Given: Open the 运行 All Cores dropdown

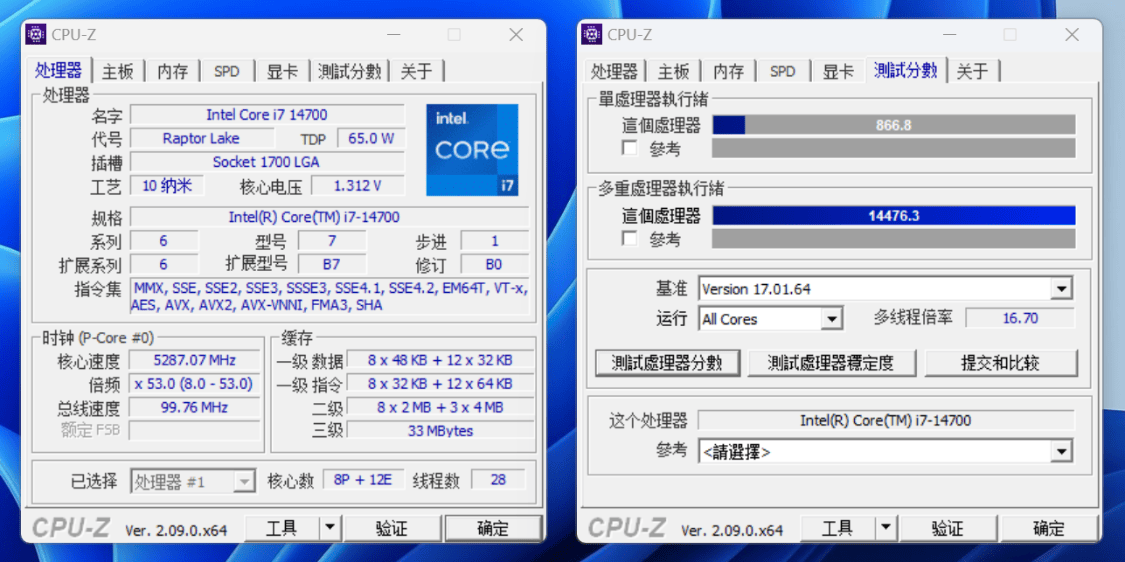Looking at the screenshot, I should tap(771, 319).
